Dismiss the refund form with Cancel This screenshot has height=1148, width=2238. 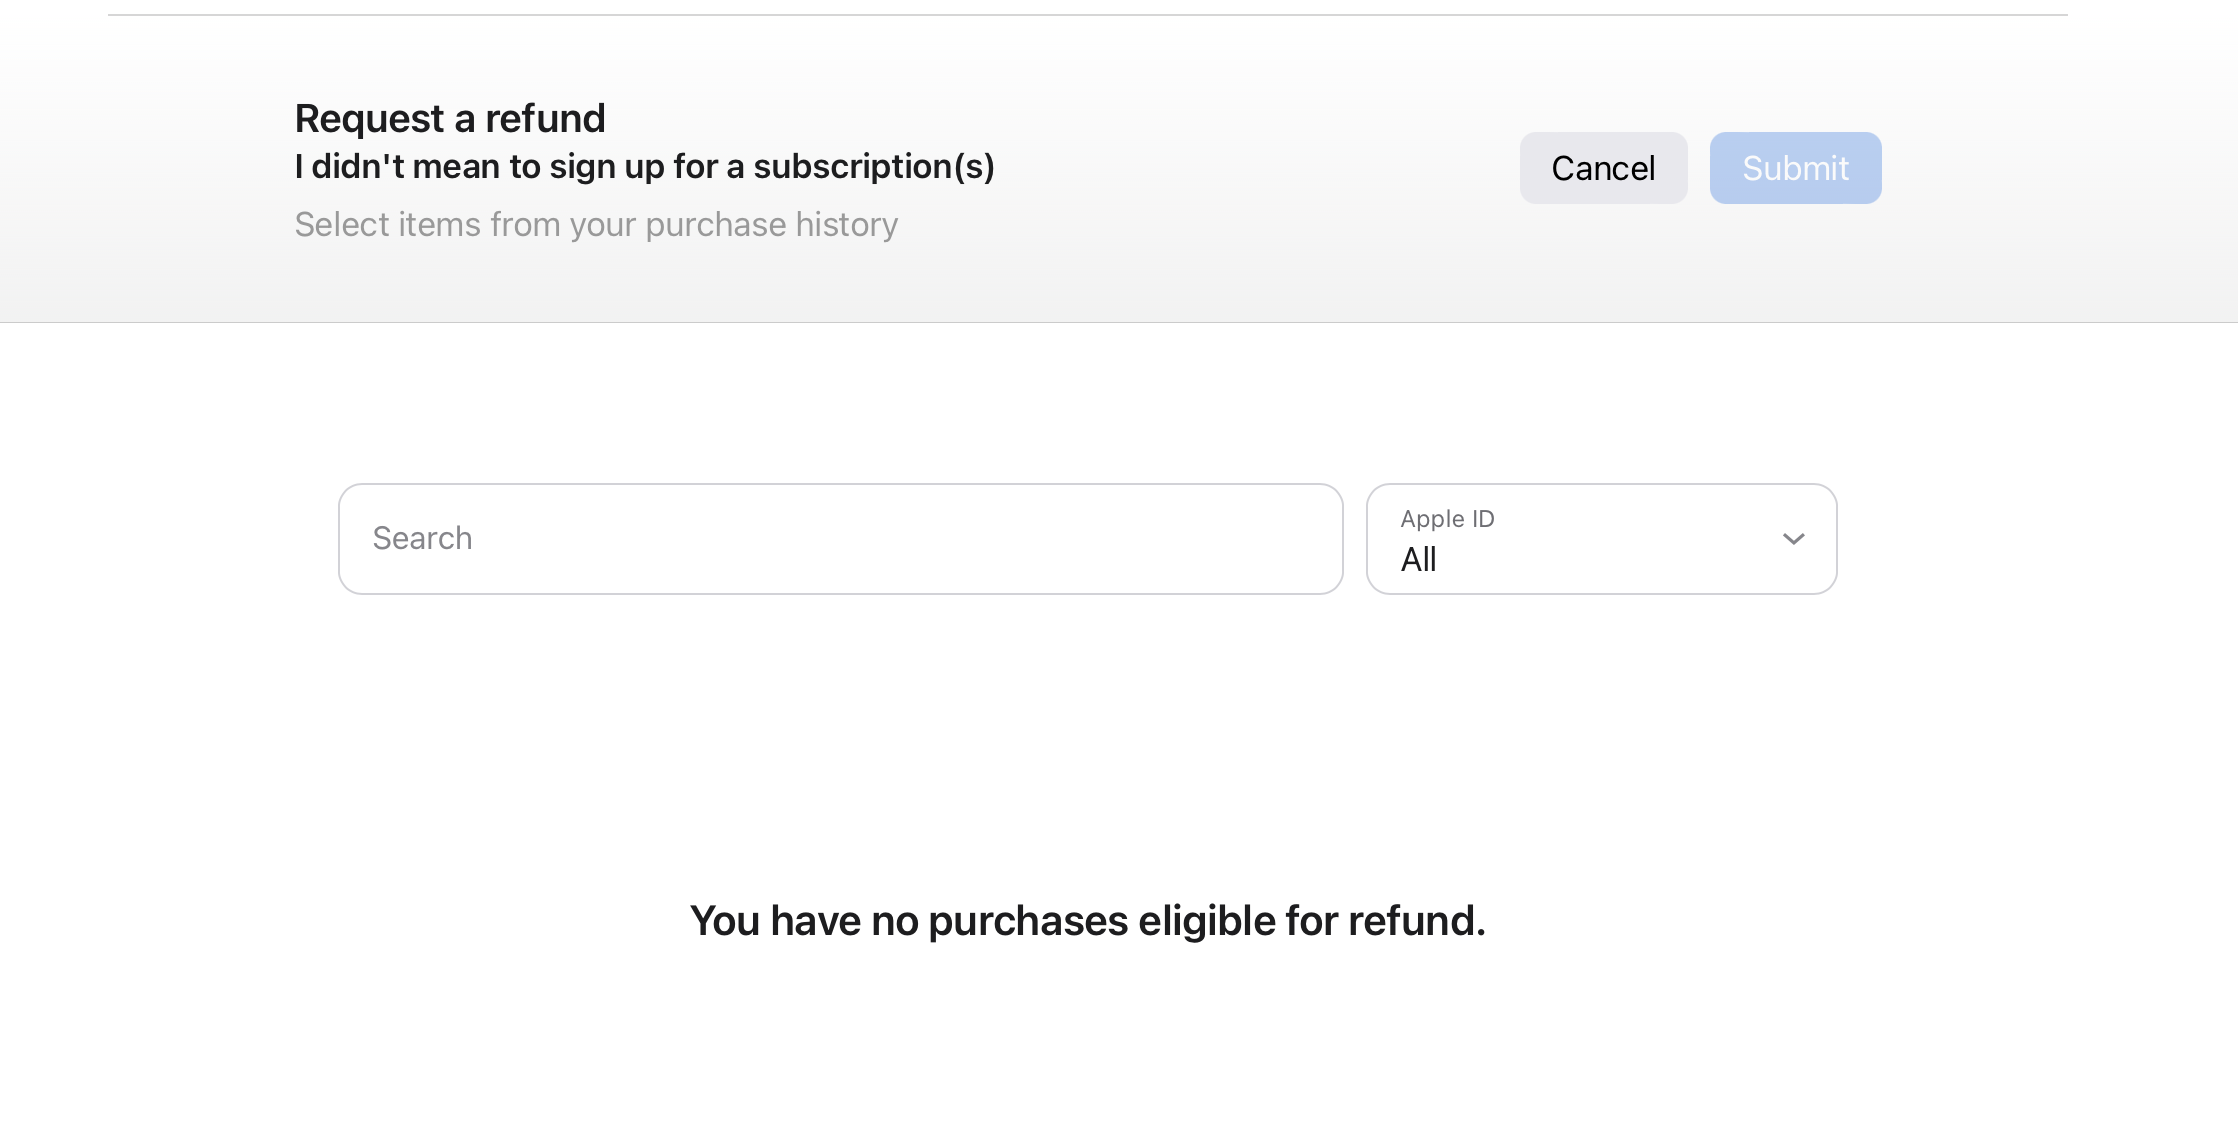(x=1603, y=168)
